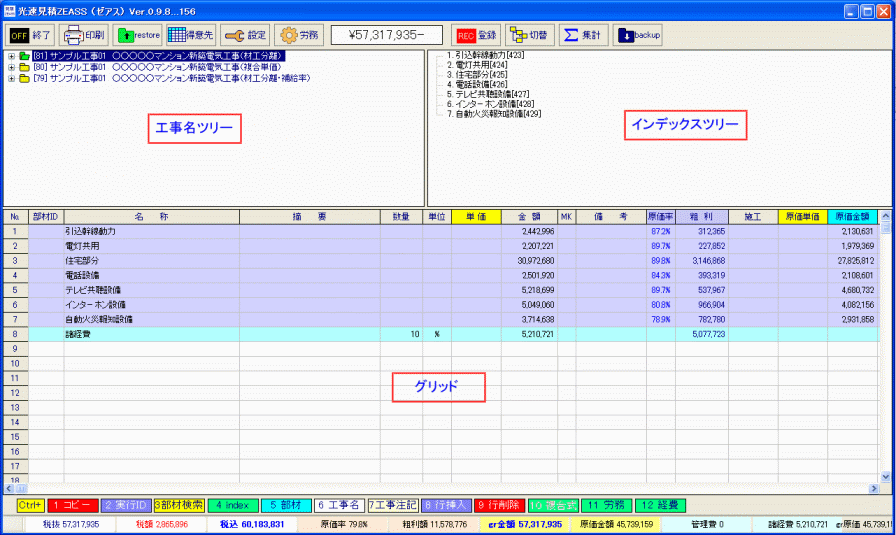Image resolution: width=896 pixels, height=535 pixels.
Task: Click the 6 工事名 button
Action: pyautogui.click(x=339, y=505)
